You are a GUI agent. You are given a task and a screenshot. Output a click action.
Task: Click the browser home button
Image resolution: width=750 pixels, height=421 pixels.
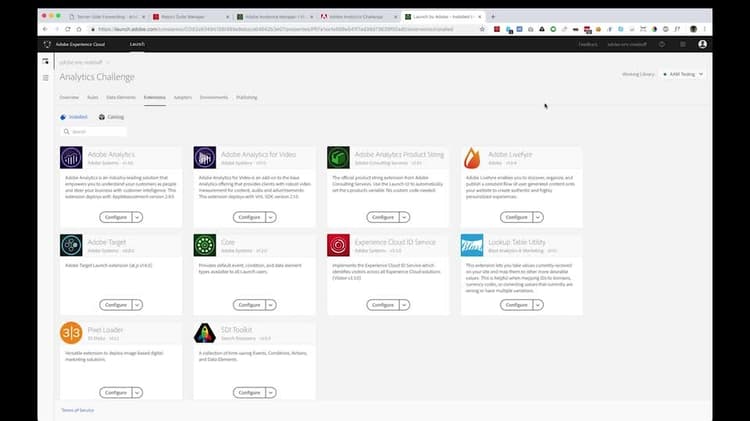79,29
